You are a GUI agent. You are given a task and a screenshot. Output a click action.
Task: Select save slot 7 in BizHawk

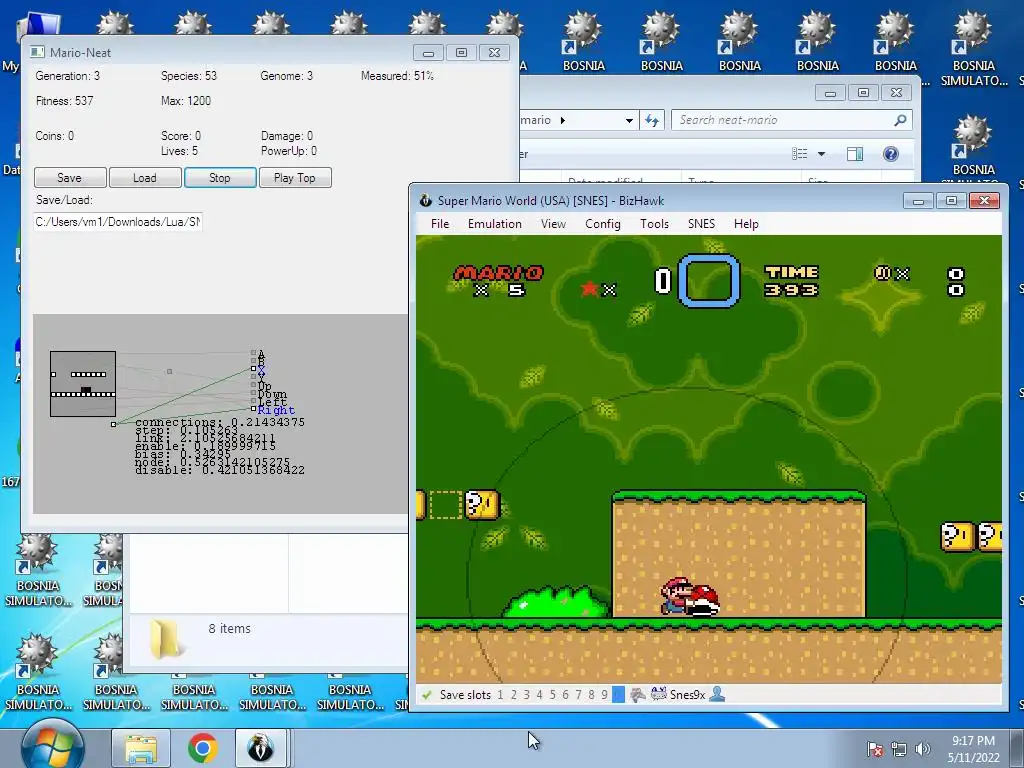[x=579, y=695]
